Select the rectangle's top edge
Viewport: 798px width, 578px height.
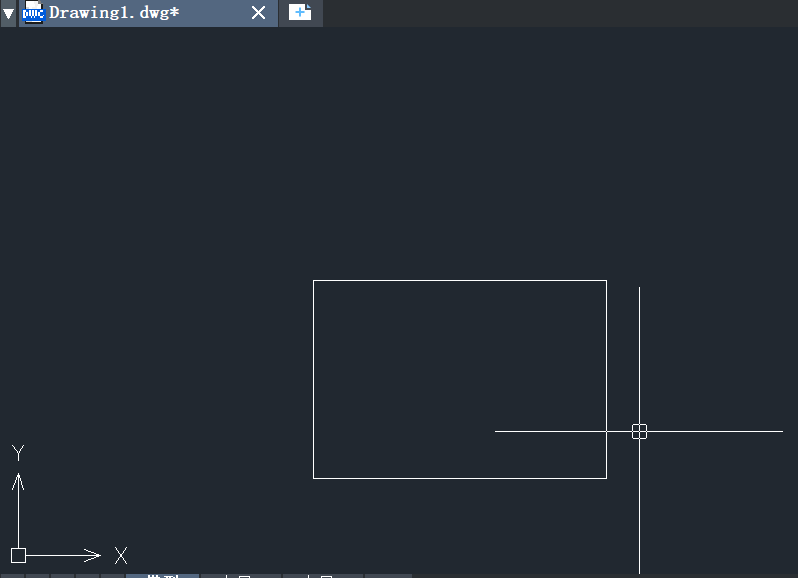tap(460, 280)
